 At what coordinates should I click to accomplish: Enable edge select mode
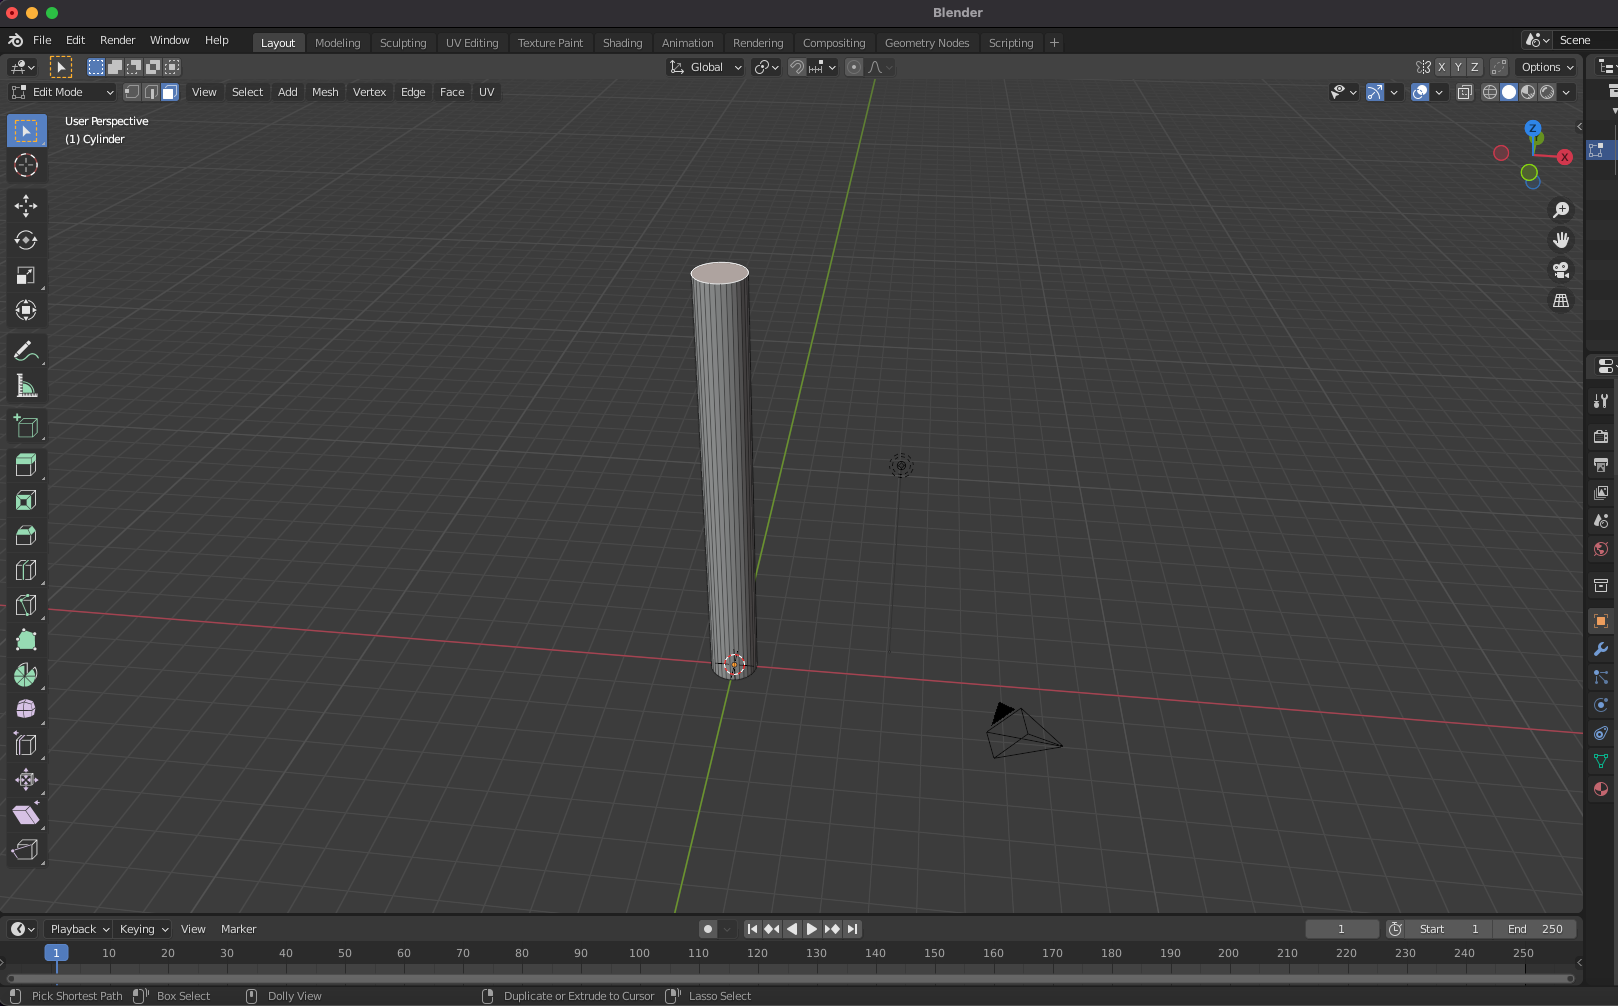151,92
